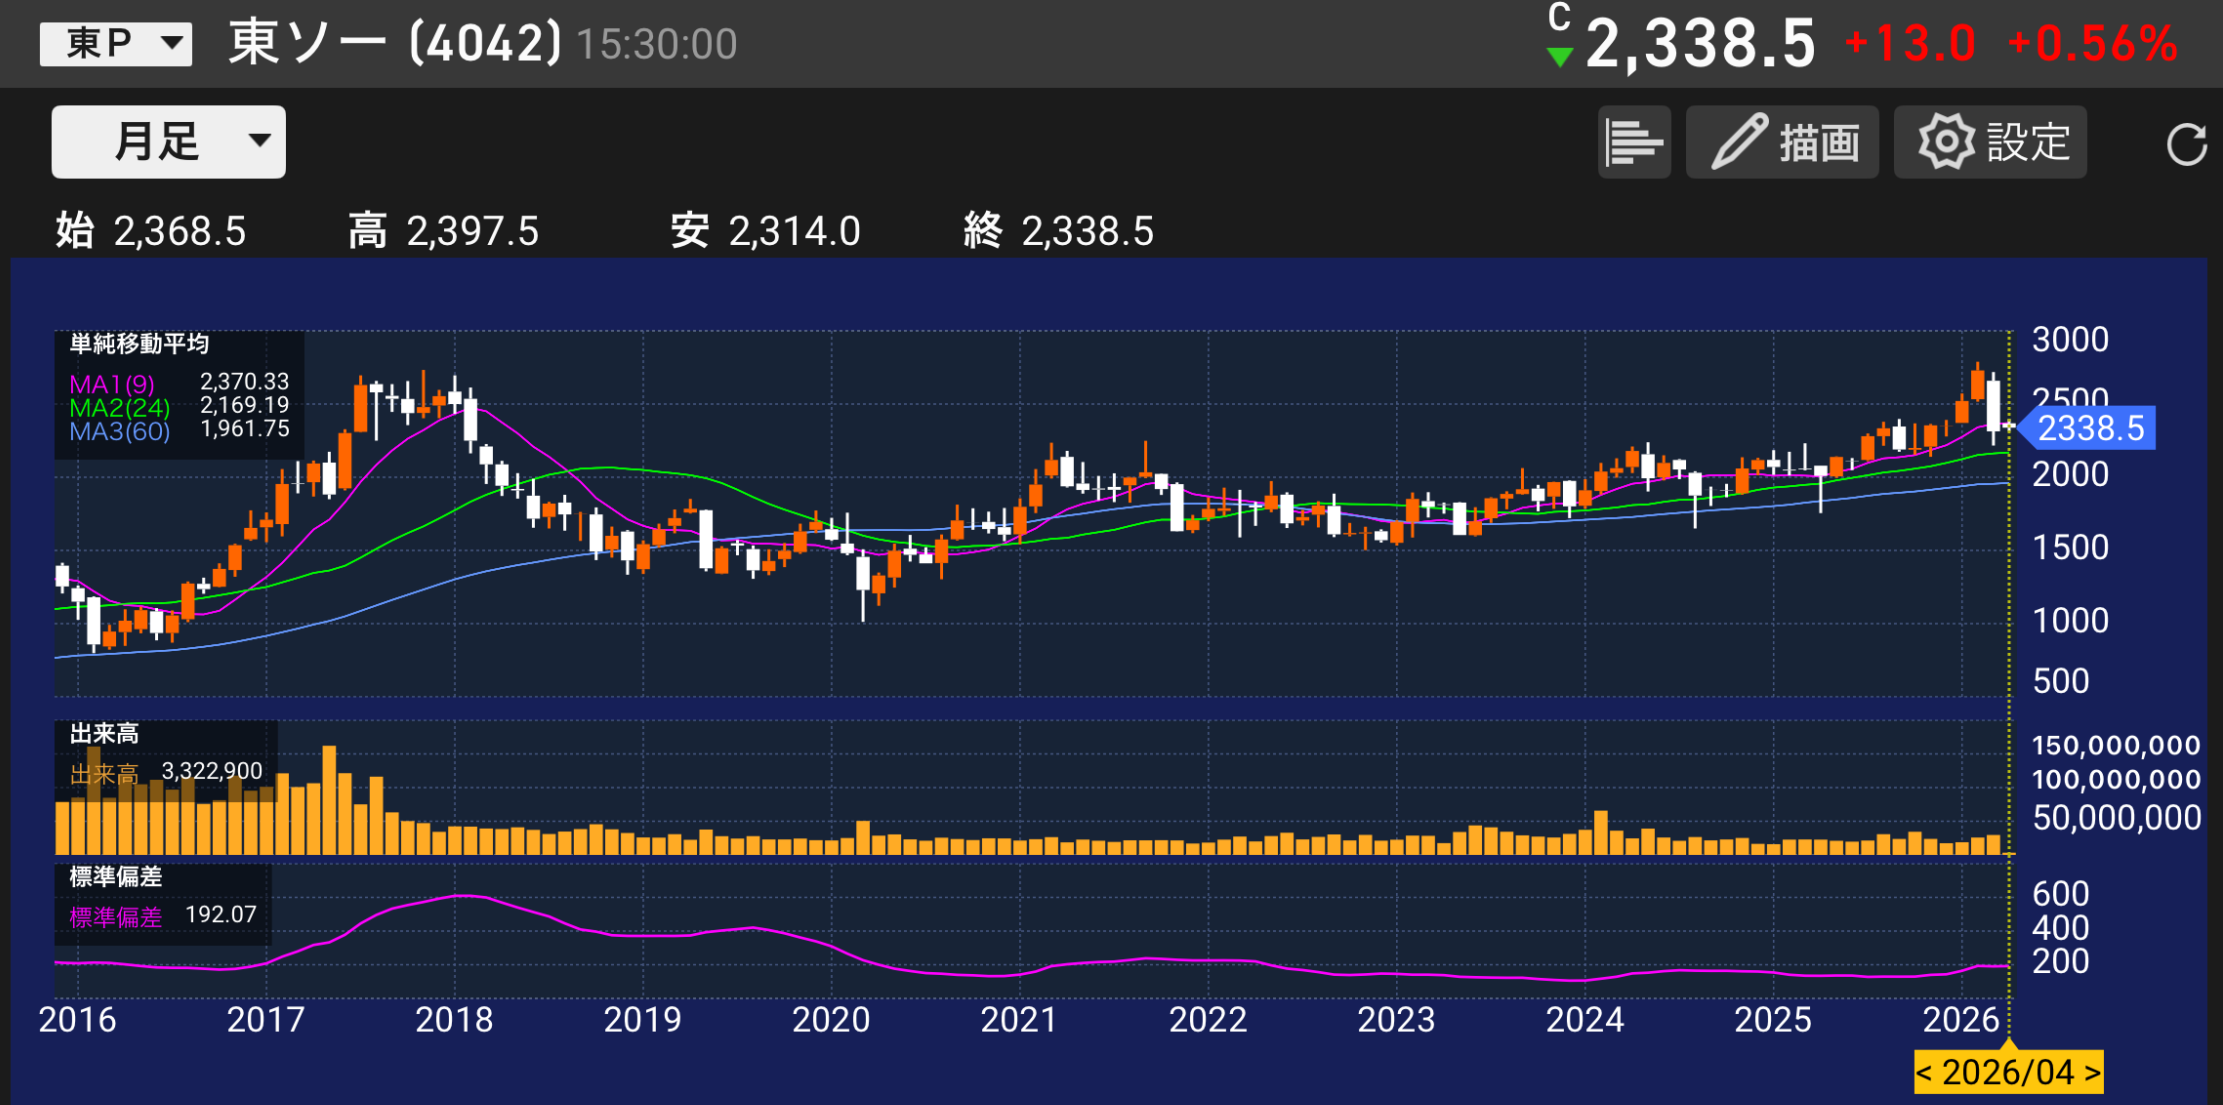This screenshot has width=2223, height=1105.
Task: Click the gear icon in 設定
Action: (x=1945, y=142)
